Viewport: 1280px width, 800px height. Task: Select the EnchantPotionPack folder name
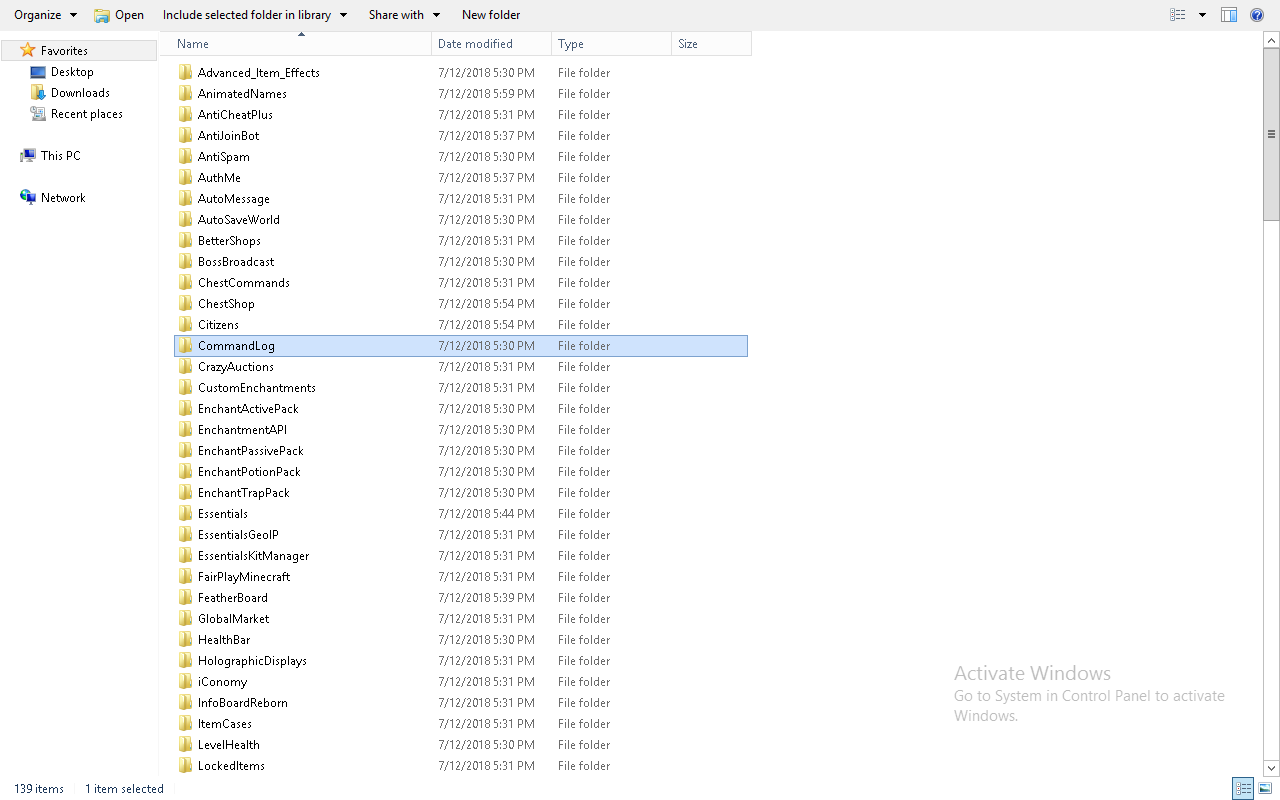249,472
